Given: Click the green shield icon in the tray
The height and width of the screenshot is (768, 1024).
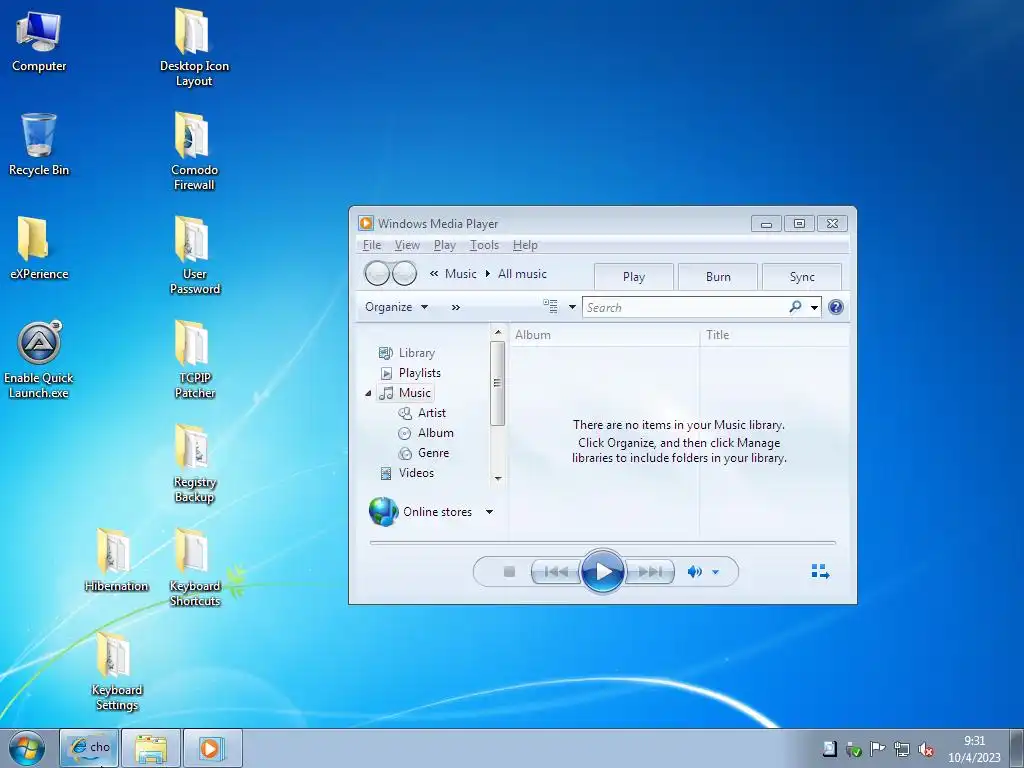Looking at the screenshot, I should click(853, 749).
